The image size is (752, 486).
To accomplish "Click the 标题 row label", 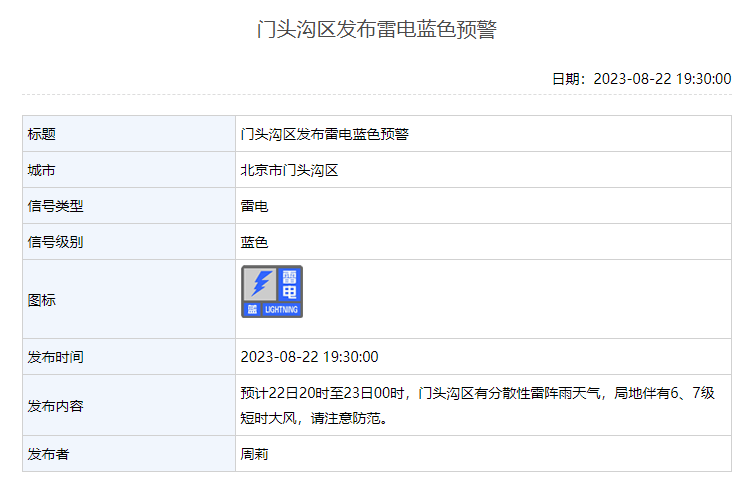I will click(42, 134).
